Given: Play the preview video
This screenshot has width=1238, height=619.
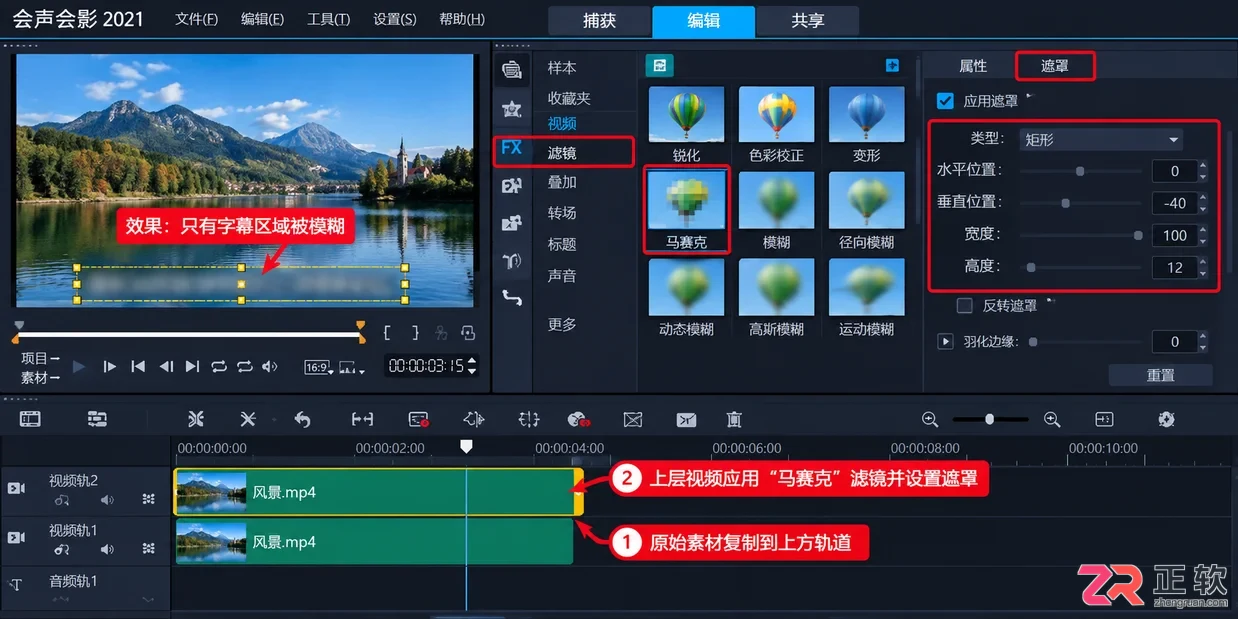Looking at the screenshot, I should [x=81, y=367].
